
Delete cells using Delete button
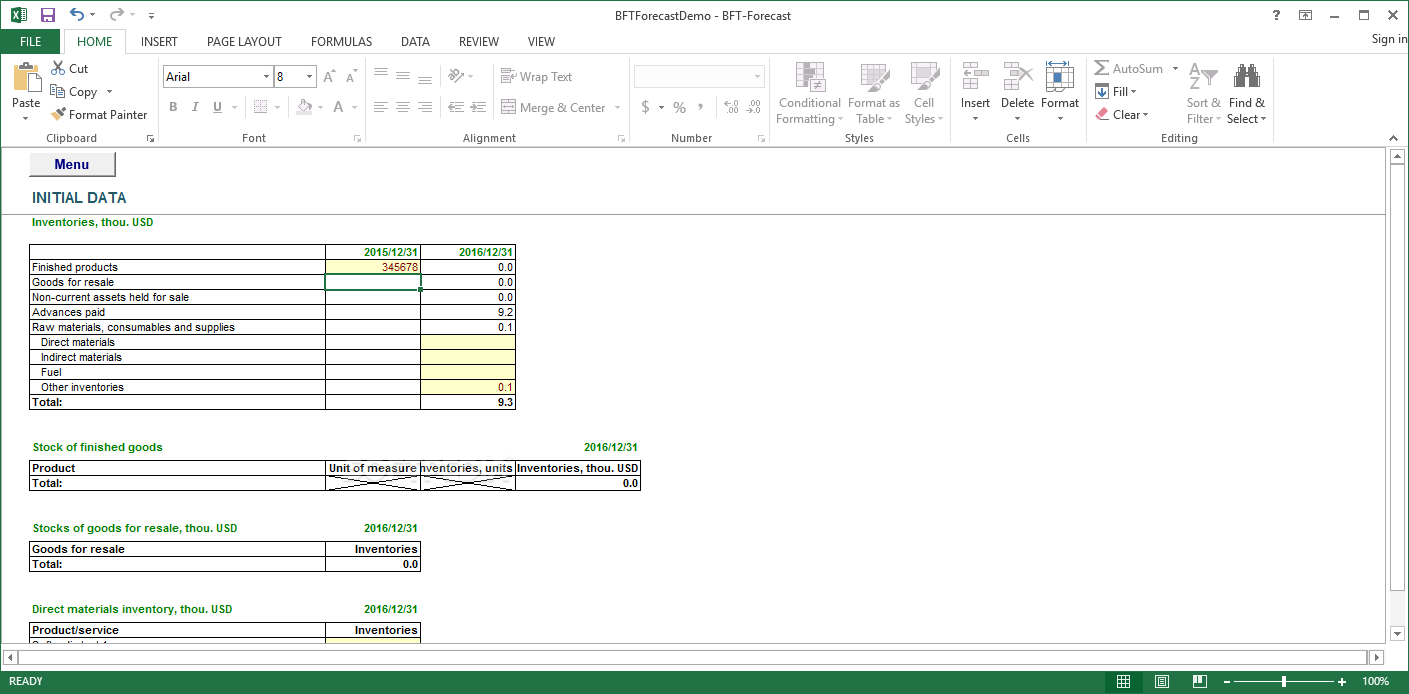[x=1017, y=93]
